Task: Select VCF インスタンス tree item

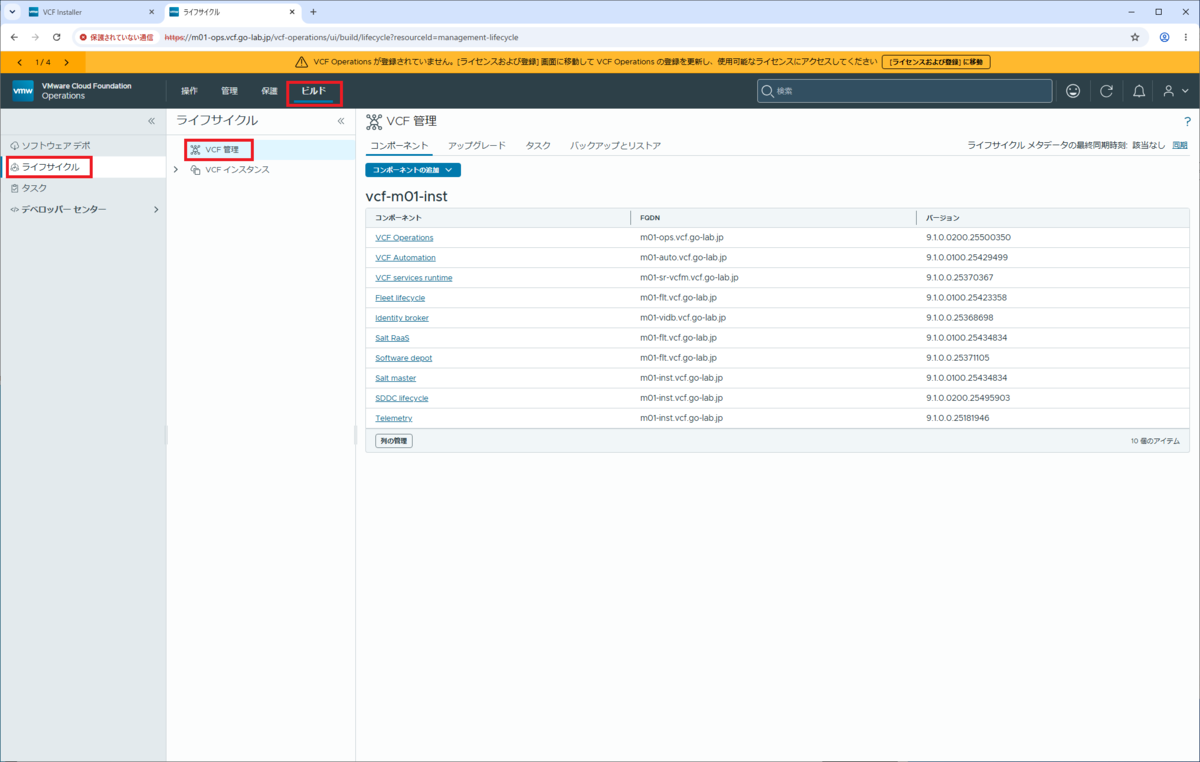Action: [x=237, y=170]
